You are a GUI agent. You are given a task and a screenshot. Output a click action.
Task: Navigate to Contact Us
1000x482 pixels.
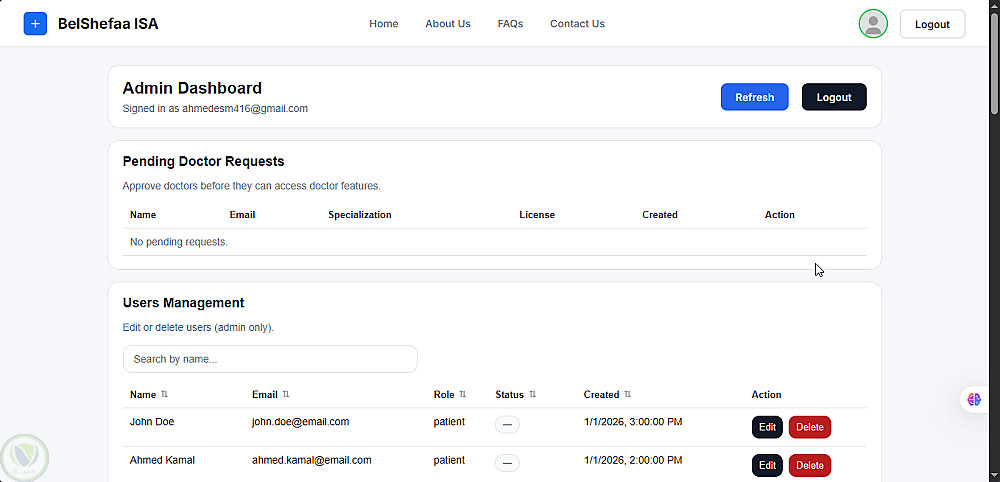pyautogui.click(x=577, y=24)
